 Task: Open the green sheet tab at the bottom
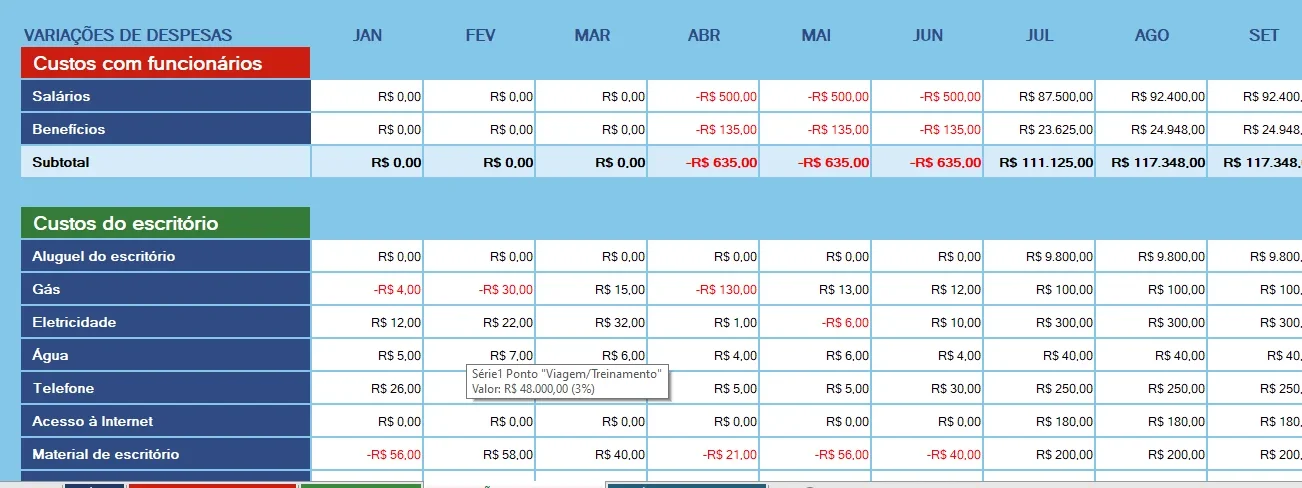pyautogui.click(x=361, y=485)
